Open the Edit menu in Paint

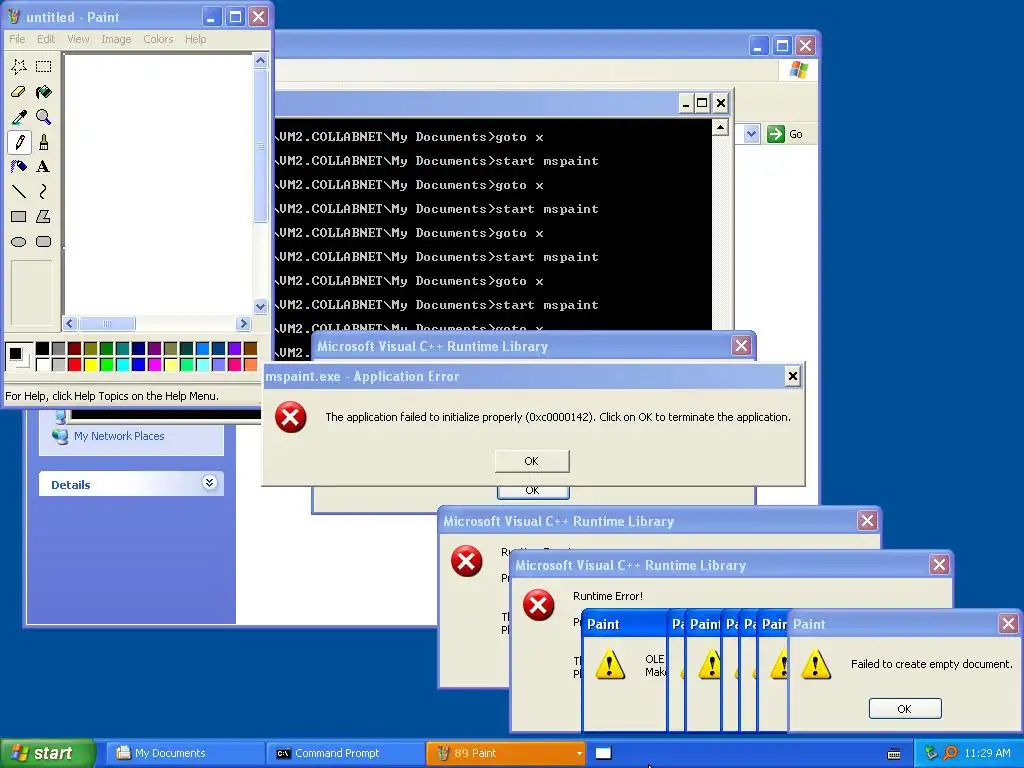46,39
